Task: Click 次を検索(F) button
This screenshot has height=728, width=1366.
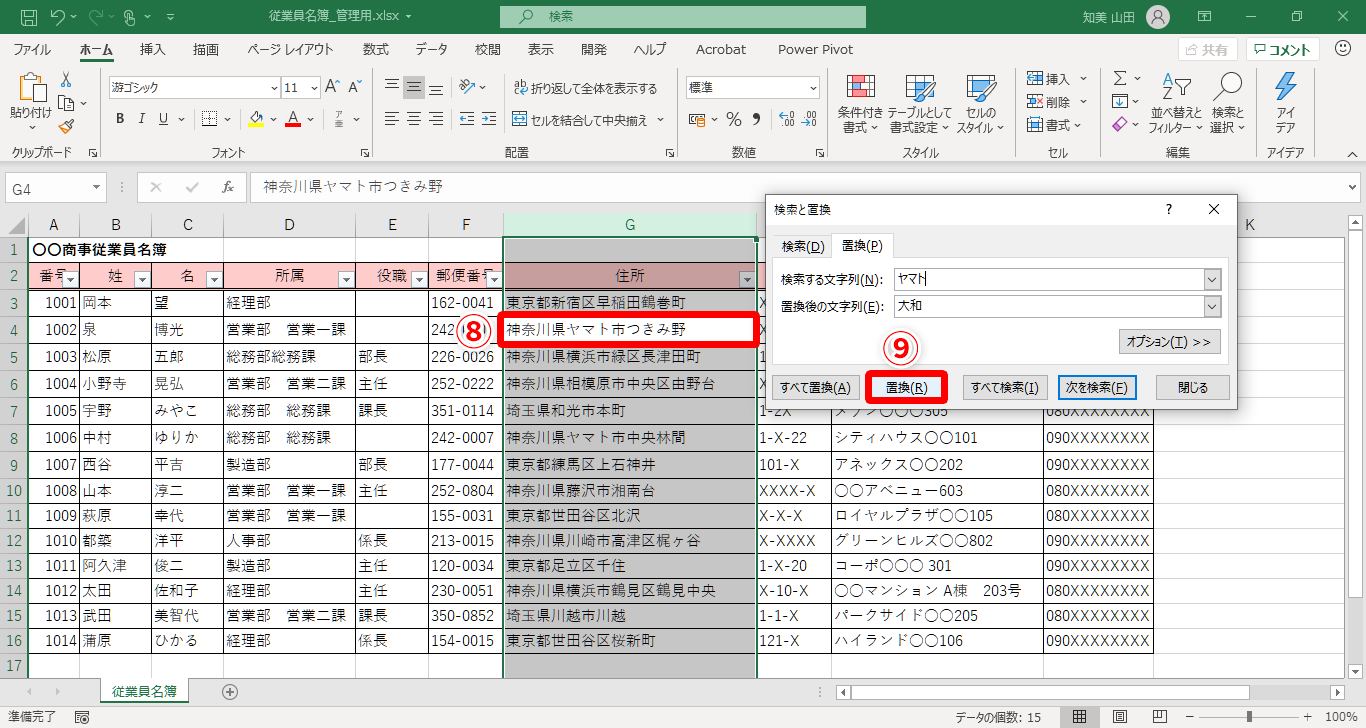Action: [x=1096, y=388]
